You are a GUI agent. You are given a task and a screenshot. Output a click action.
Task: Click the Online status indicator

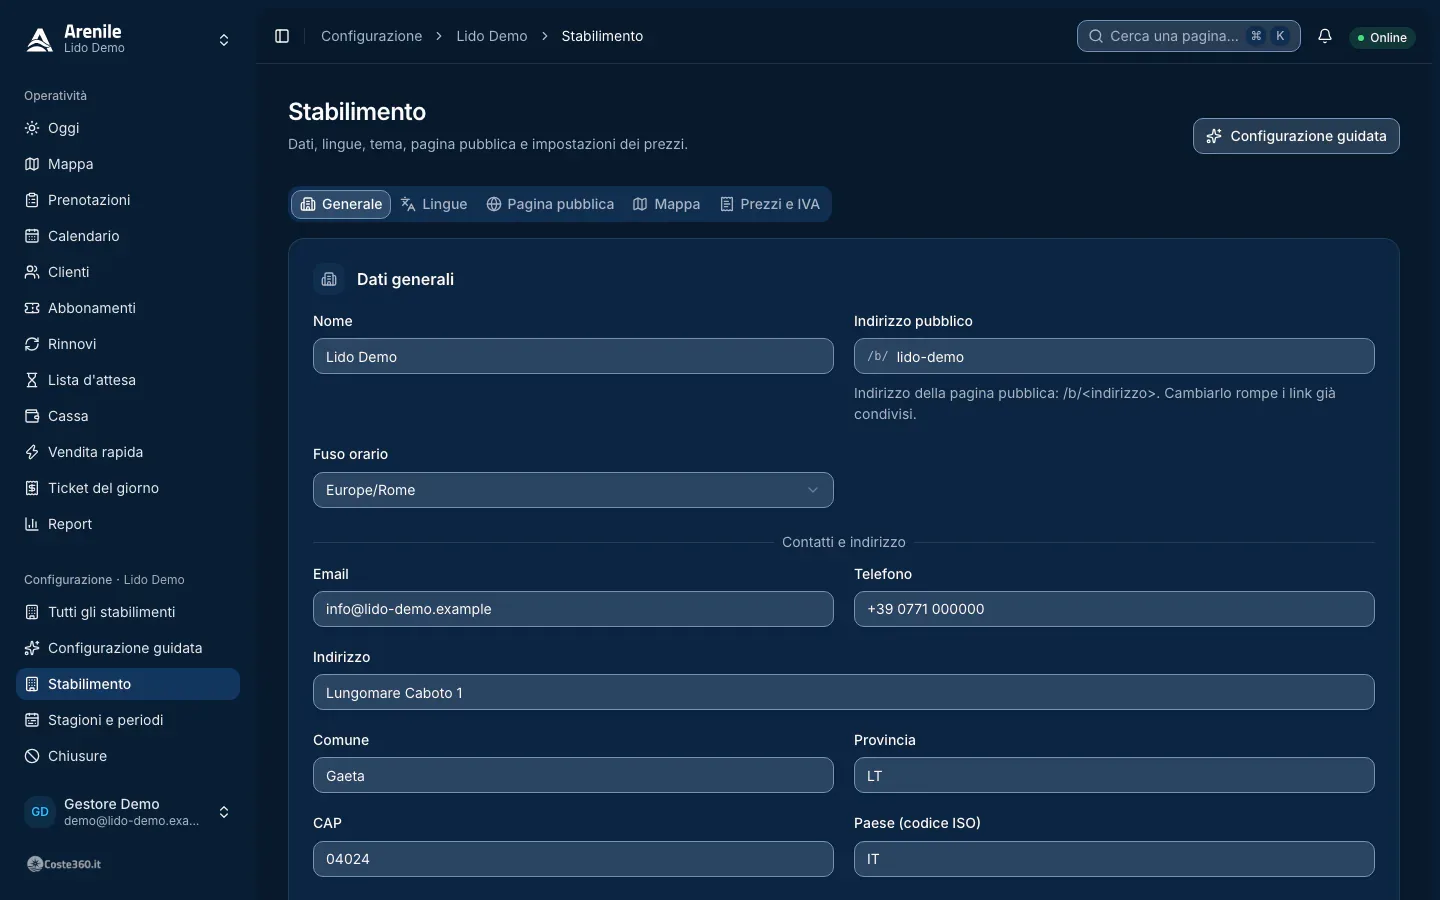click(x=1382, y=38)
